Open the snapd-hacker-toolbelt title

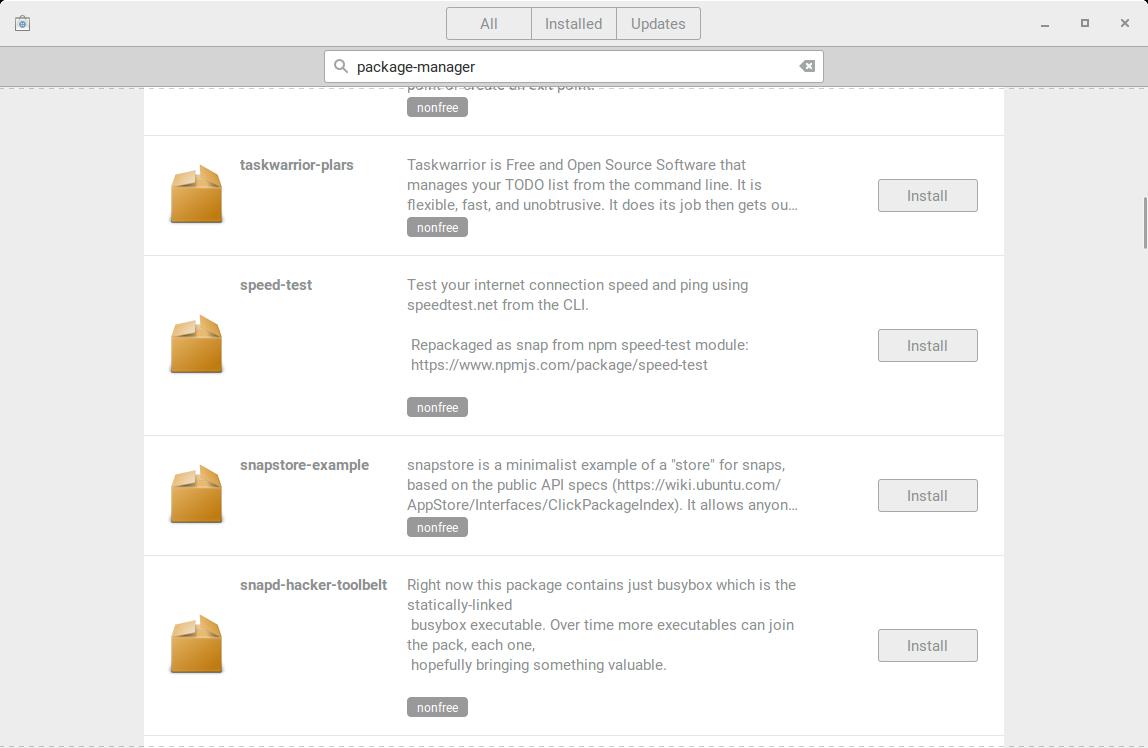313,585
